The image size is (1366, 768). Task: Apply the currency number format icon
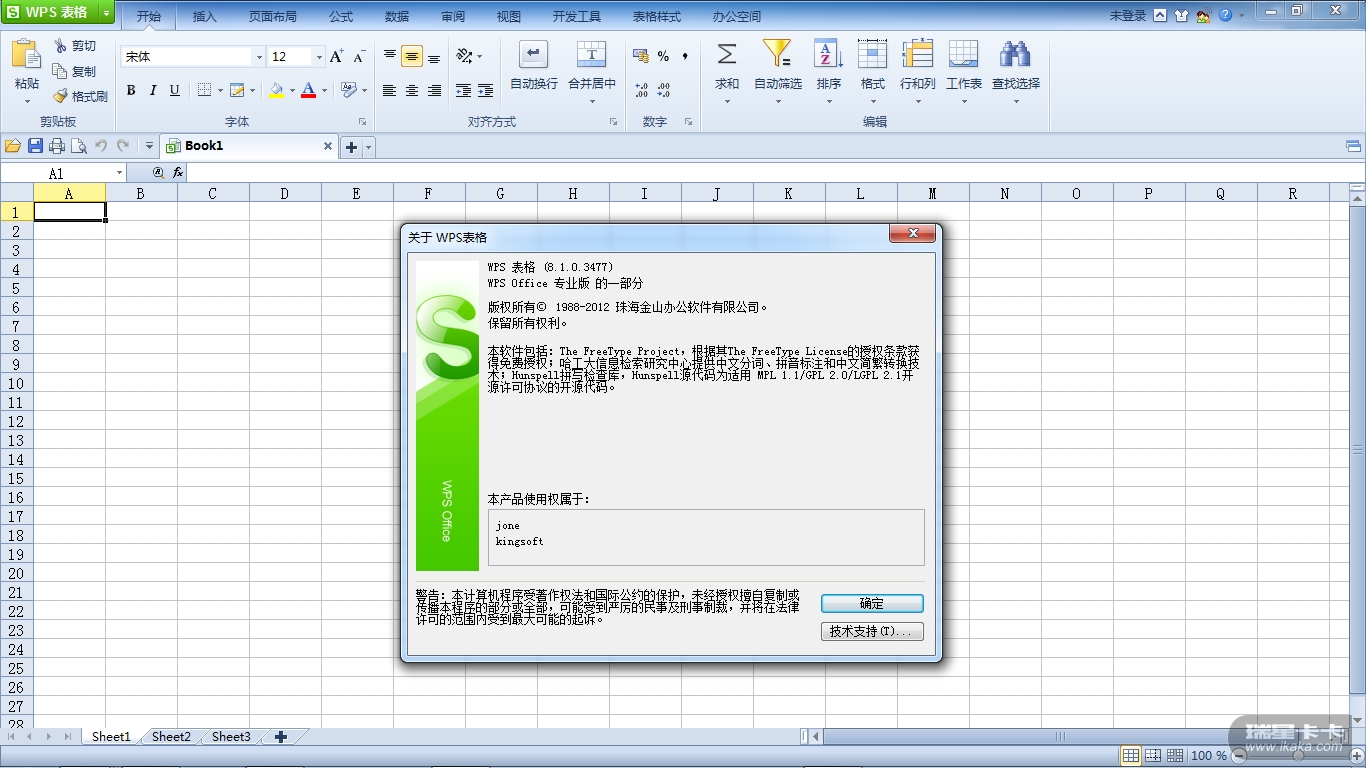[x=641, y=57]
